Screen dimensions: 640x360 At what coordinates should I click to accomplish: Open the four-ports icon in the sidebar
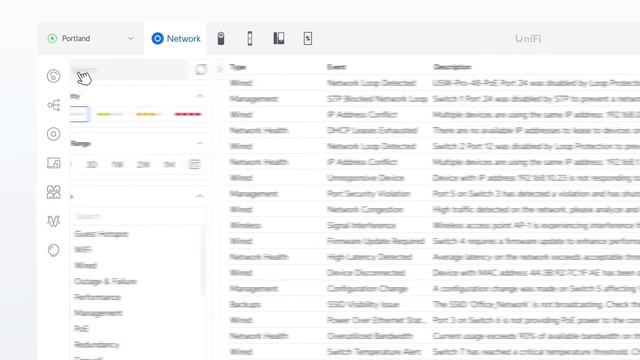tap(53, 192)
